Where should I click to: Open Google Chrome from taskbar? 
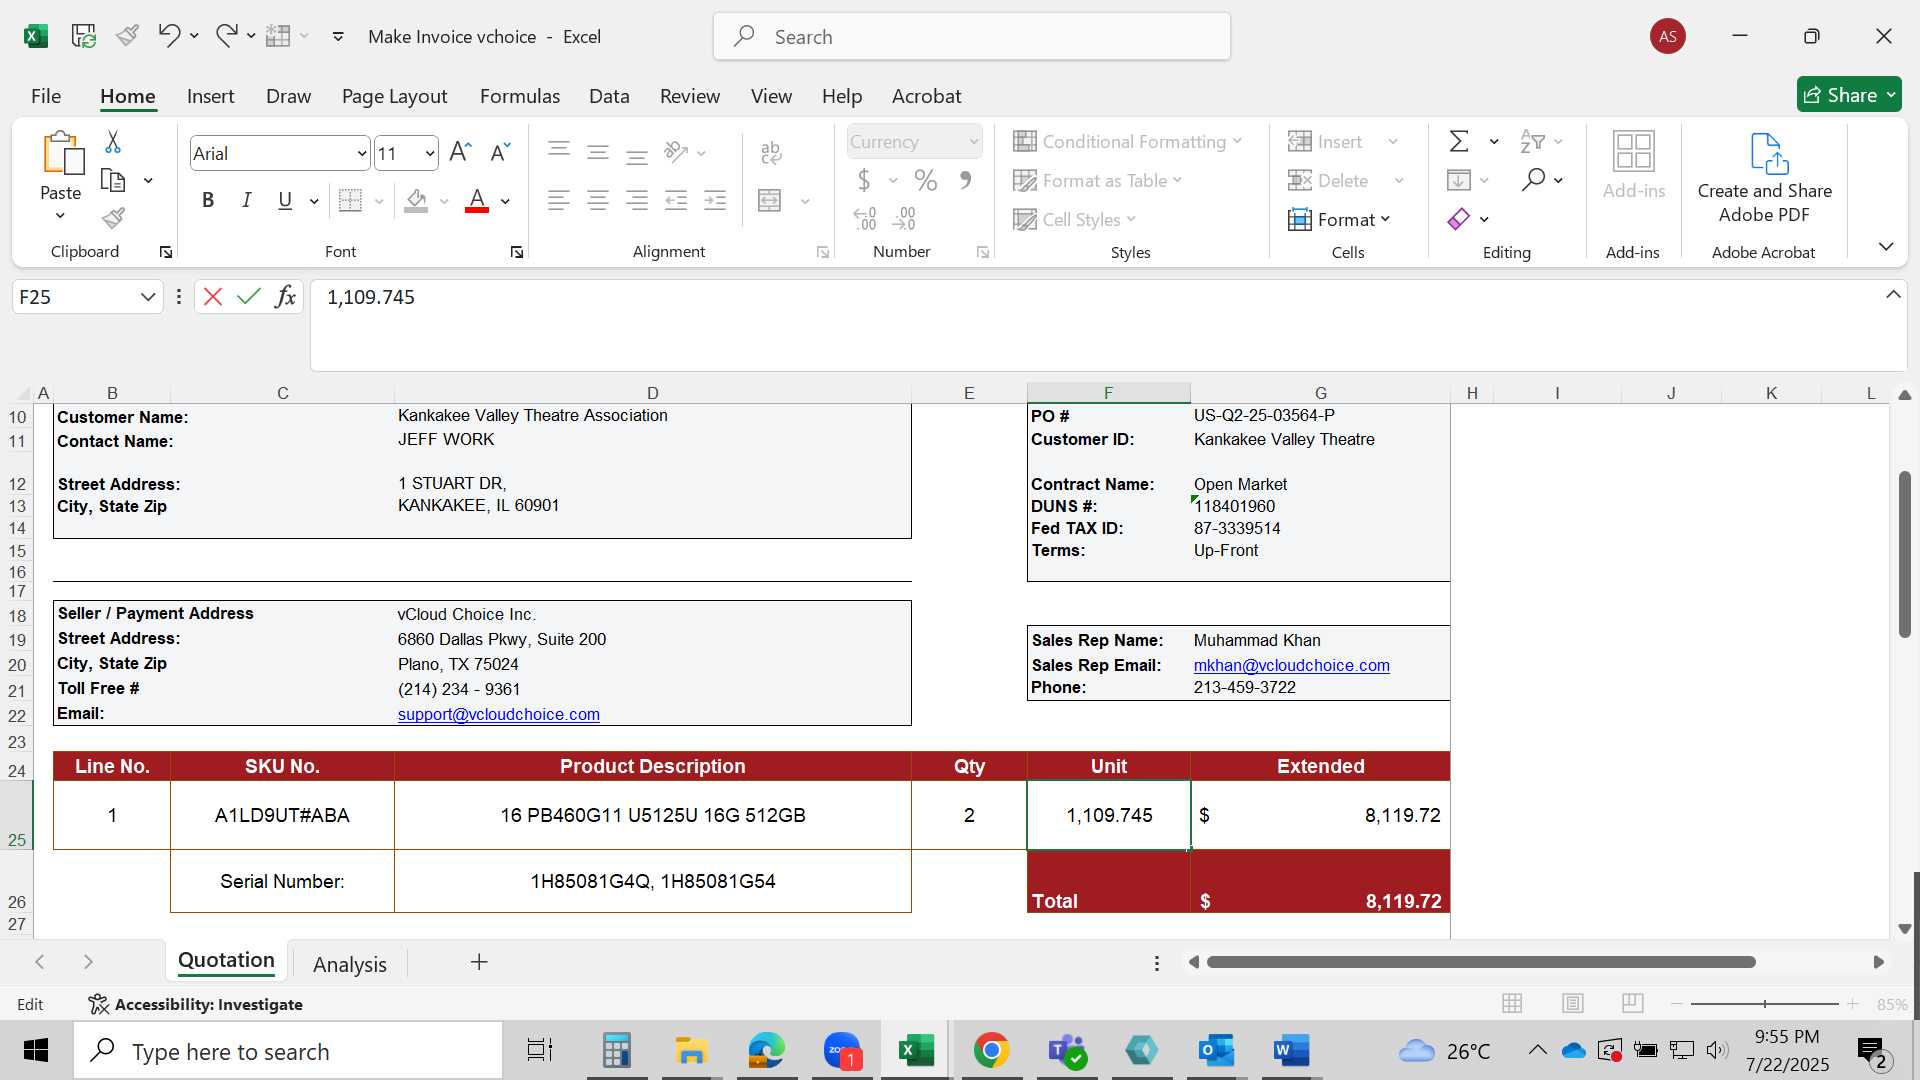tap(991, 1050)
